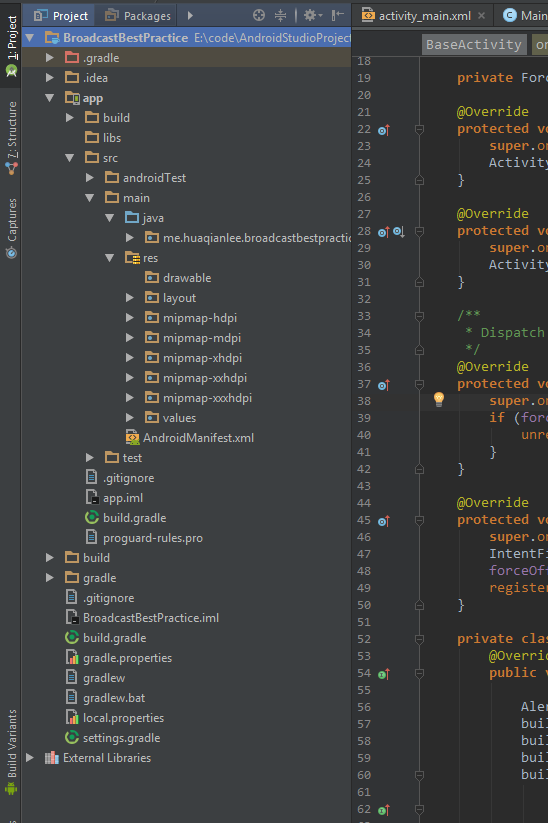Image resolution: width=548 pixels, height=823 pixels.
Task: Expand the mipmap-hdpi folder
Action: pos(130,318)
